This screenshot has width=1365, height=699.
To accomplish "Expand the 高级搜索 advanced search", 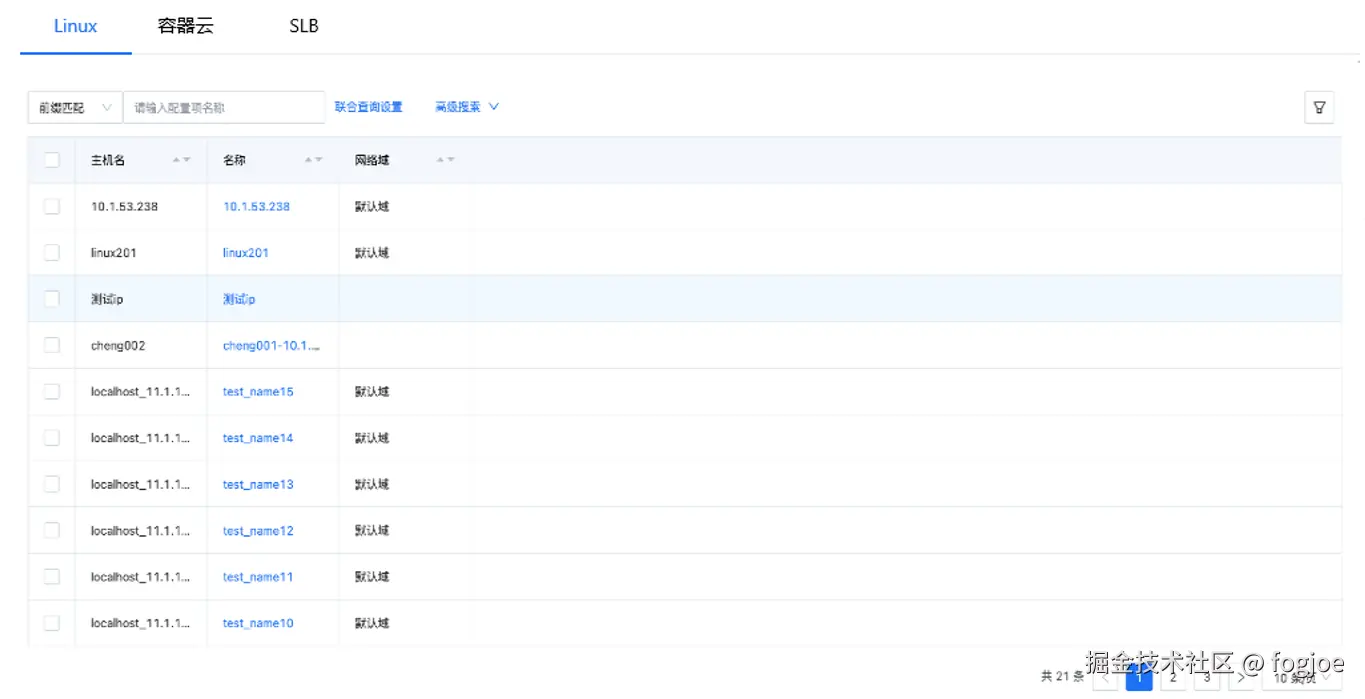I will [x=467, y=107].
